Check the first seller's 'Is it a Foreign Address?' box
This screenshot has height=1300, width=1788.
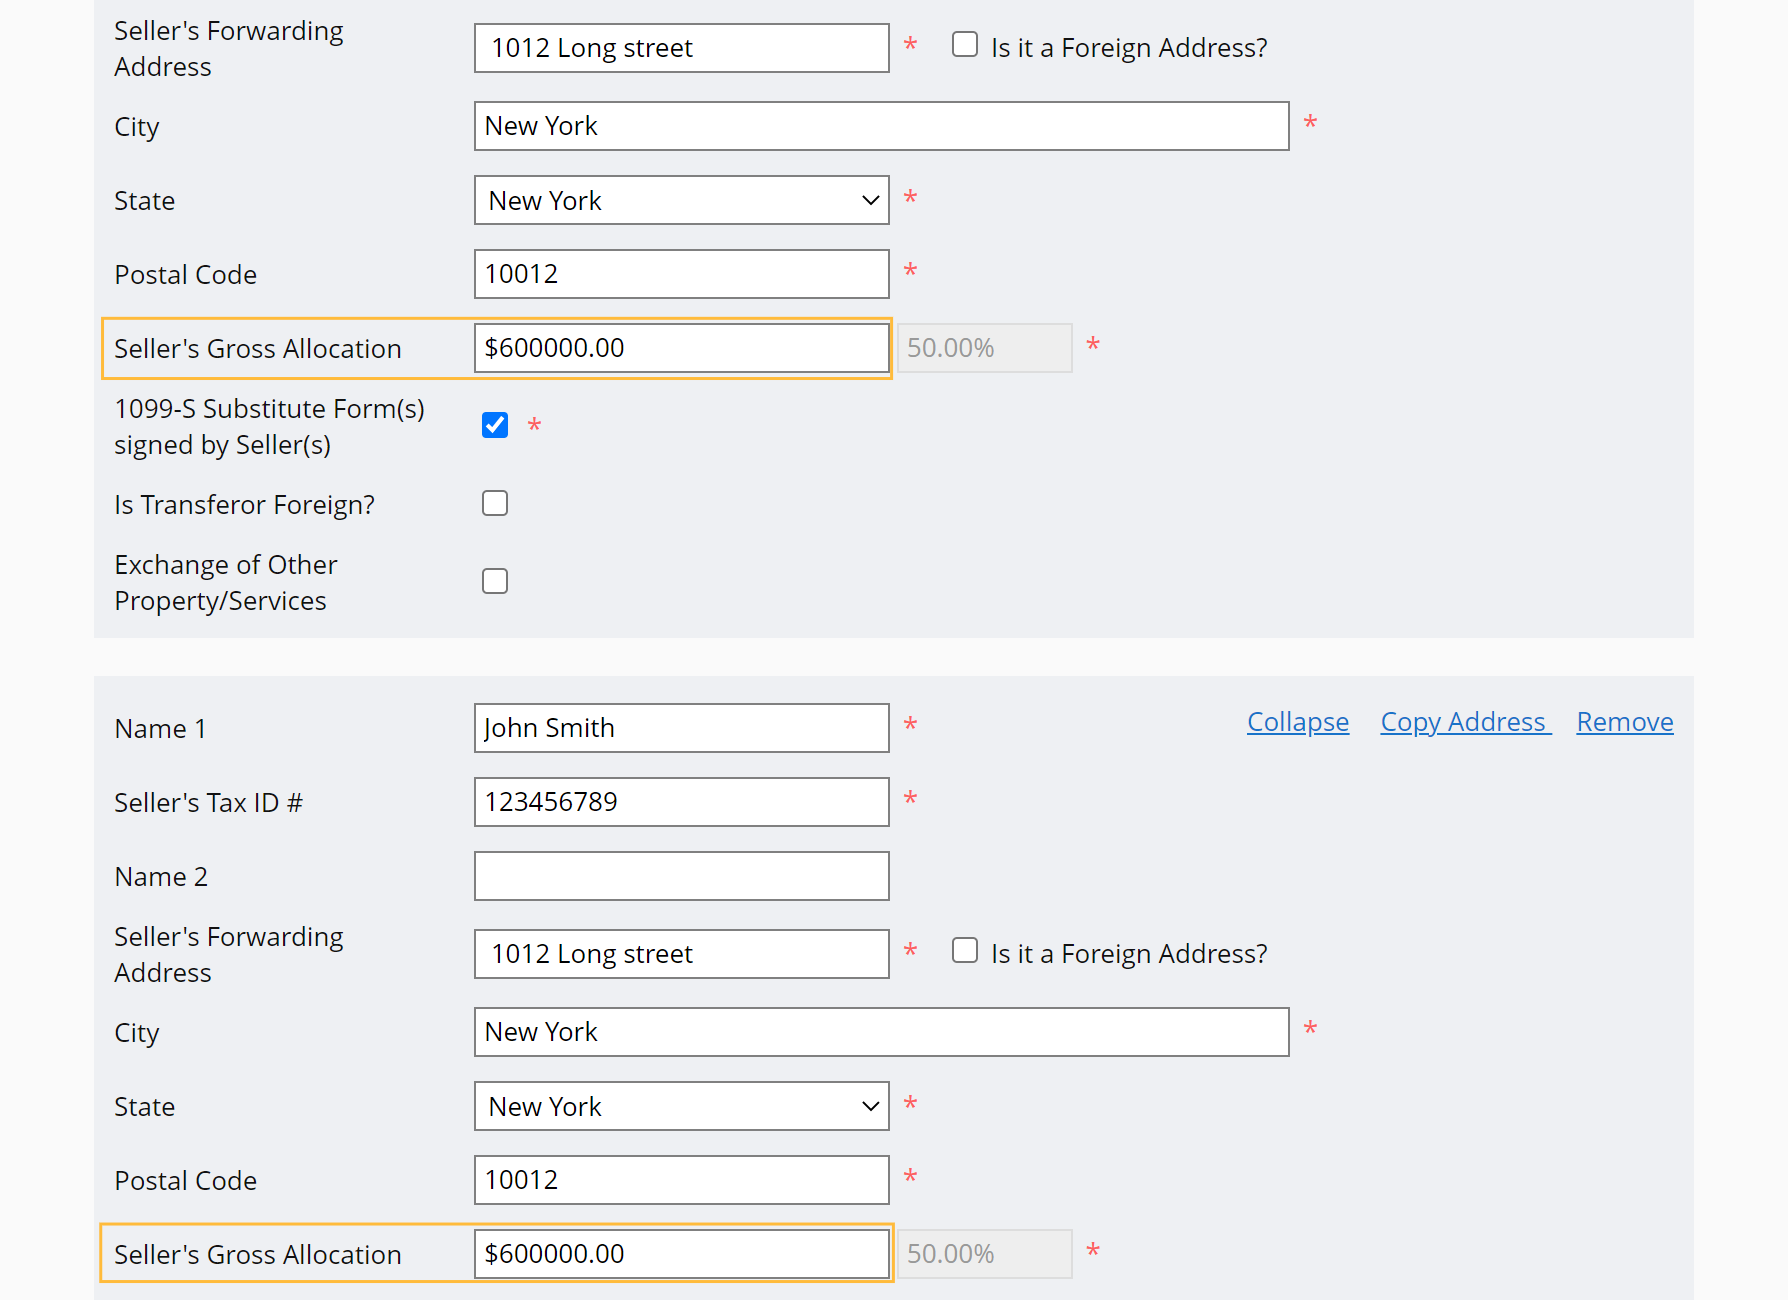pyautogui.click(x=965, y=45)
